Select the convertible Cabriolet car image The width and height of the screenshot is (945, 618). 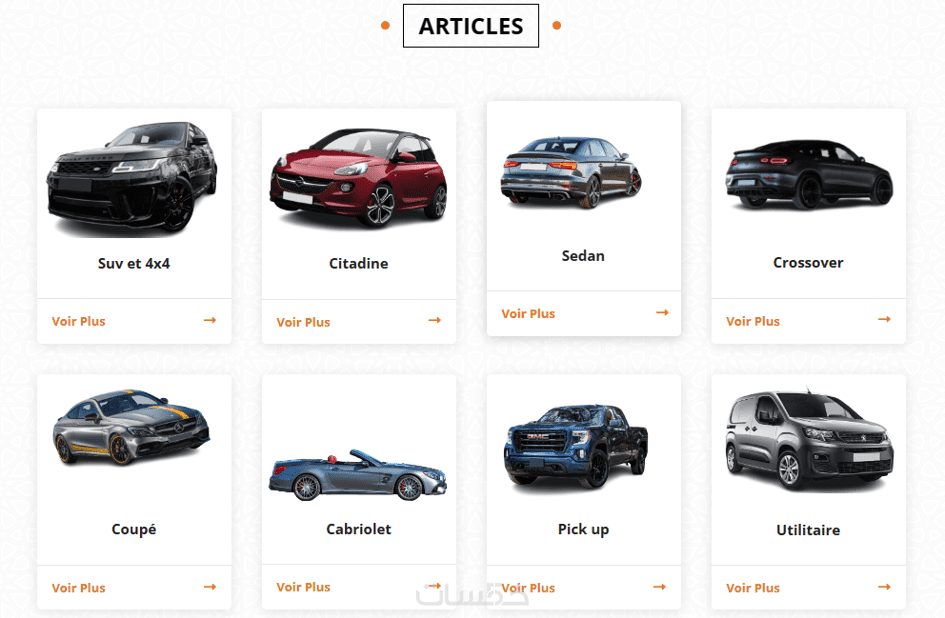(x=358, y=475)
